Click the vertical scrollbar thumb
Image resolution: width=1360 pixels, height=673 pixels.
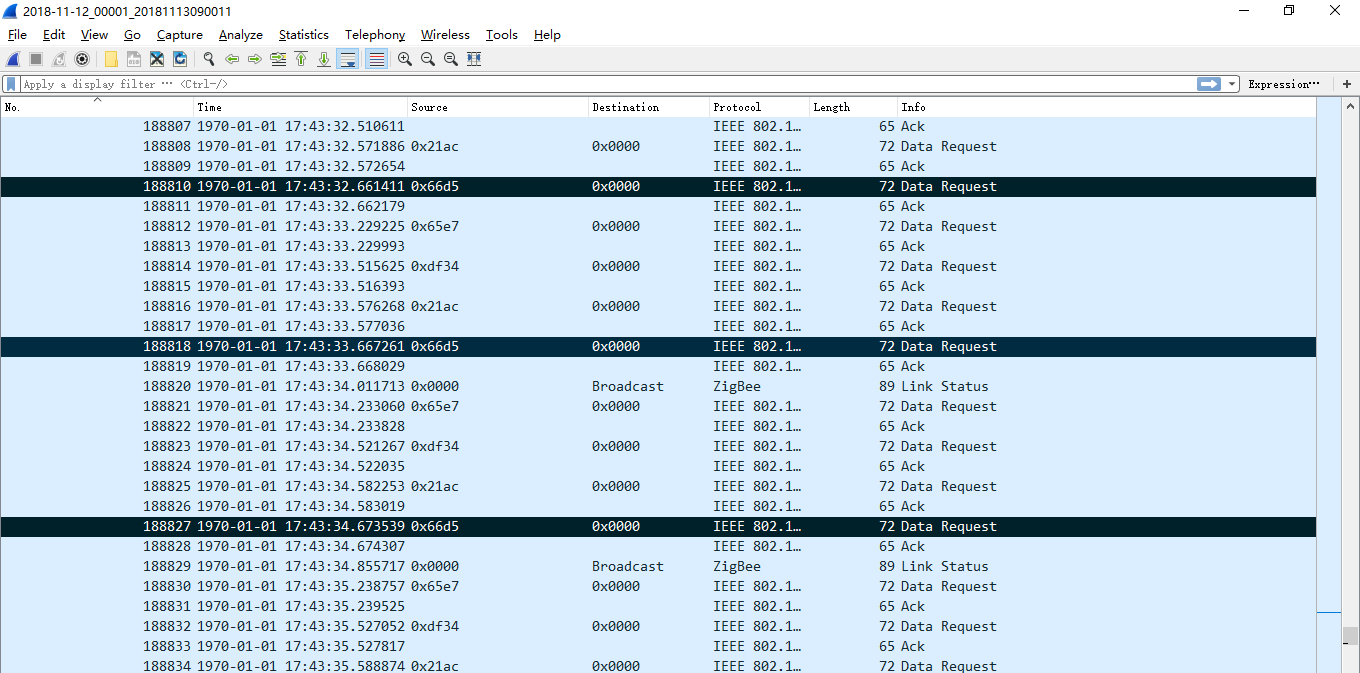[1351, 637]
